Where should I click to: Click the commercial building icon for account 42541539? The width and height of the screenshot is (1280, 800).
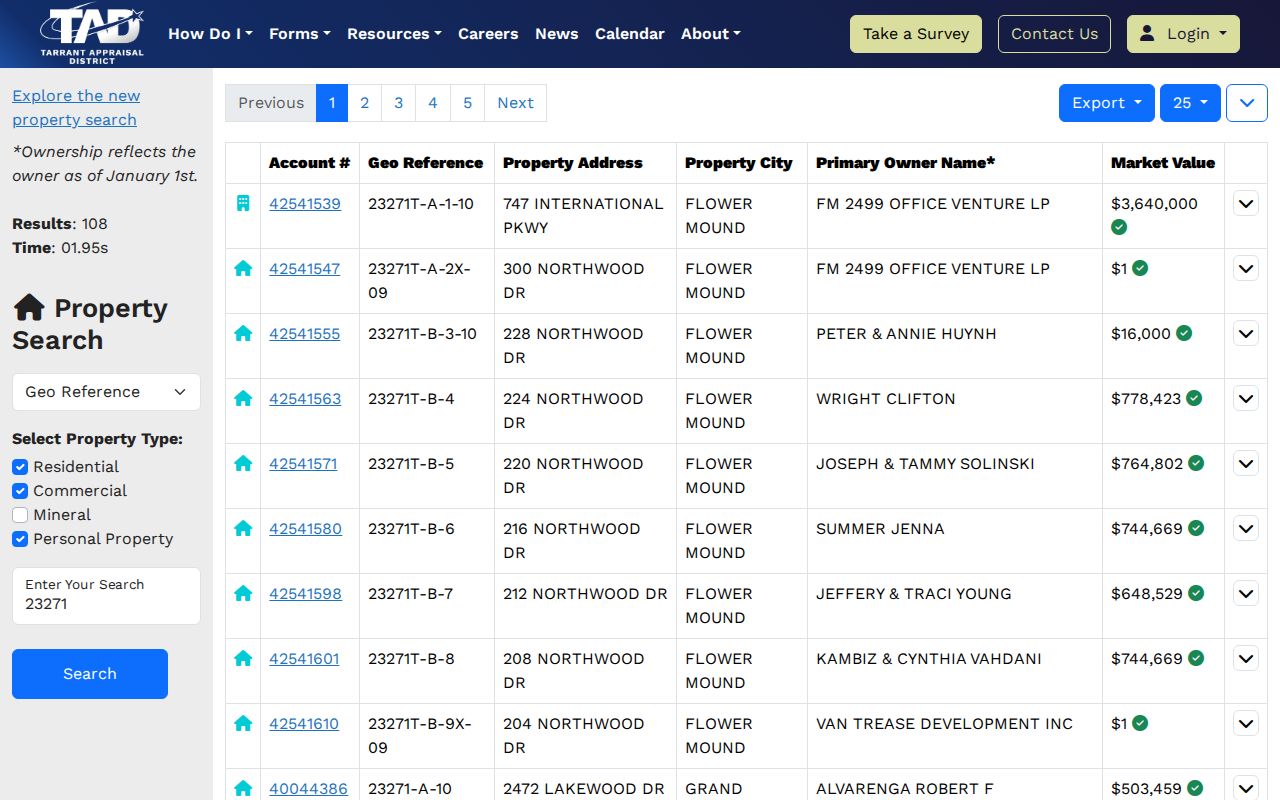242,204
